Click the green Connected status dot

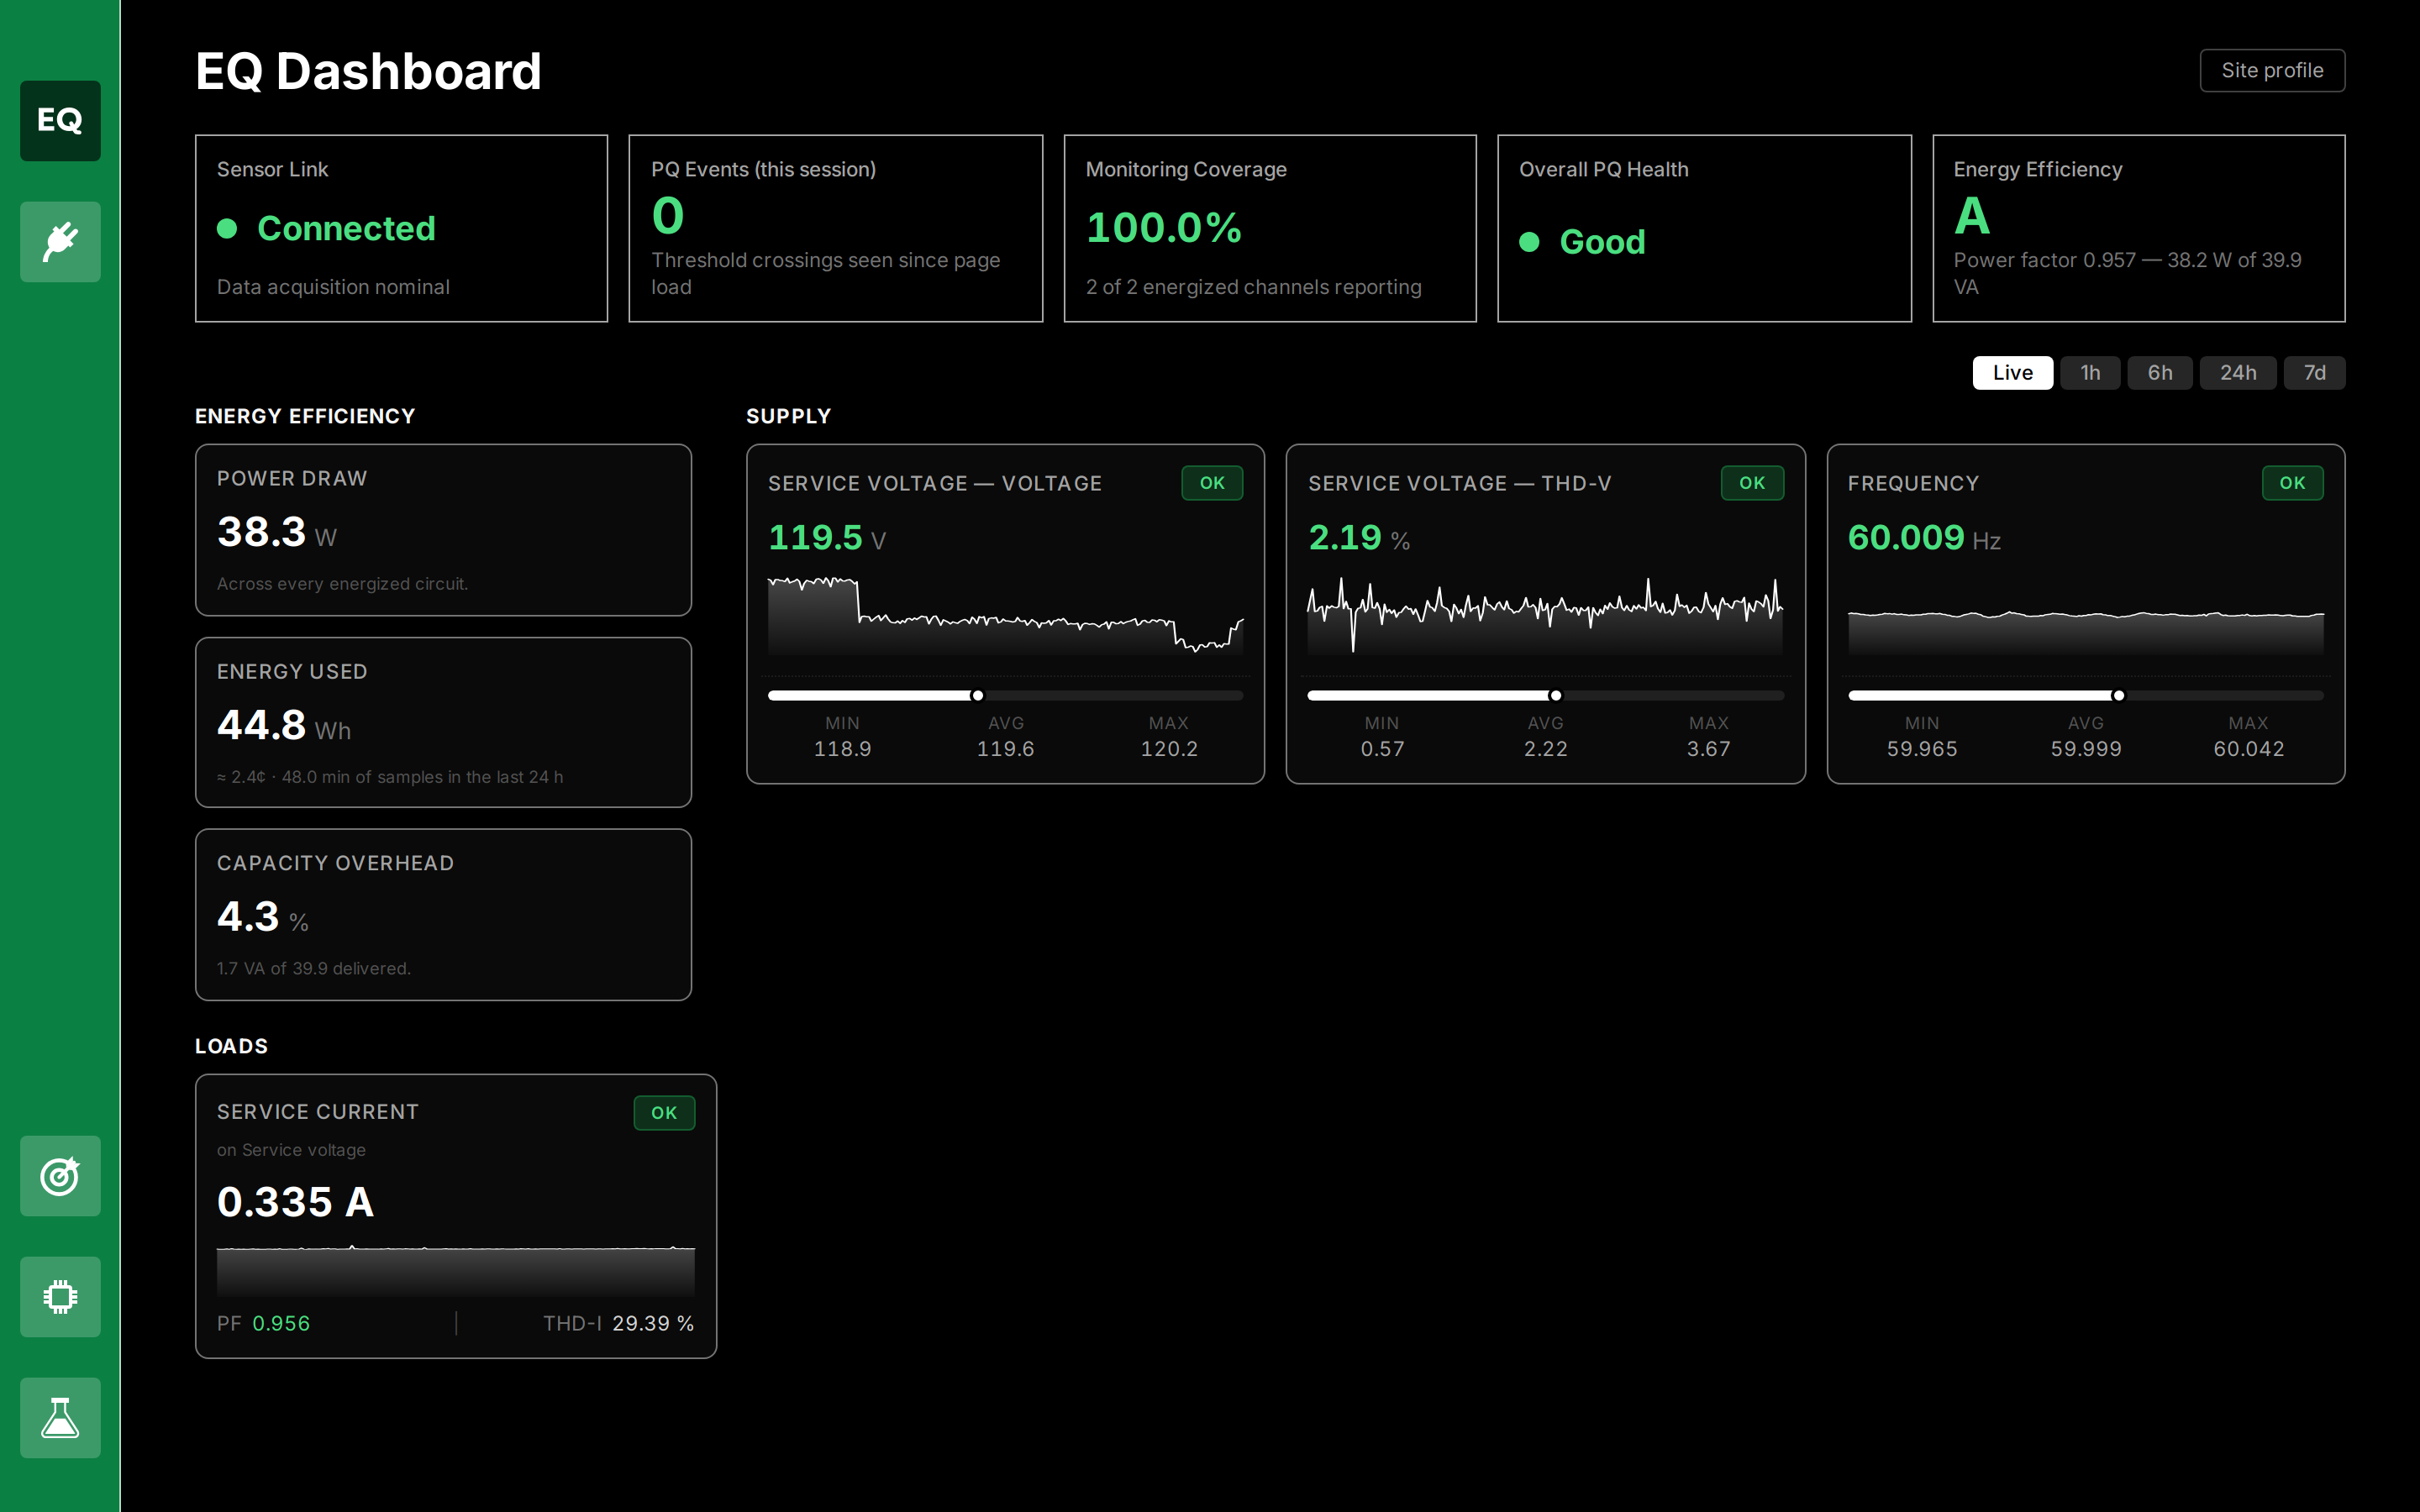pos(227,229)
